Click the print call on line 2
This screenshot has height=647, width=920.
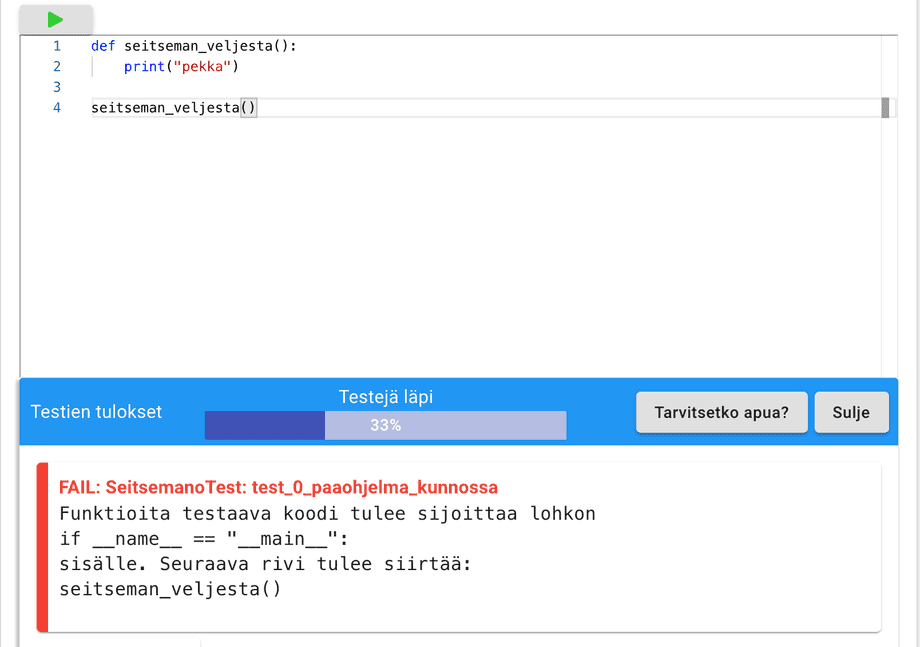pos(144,67)
